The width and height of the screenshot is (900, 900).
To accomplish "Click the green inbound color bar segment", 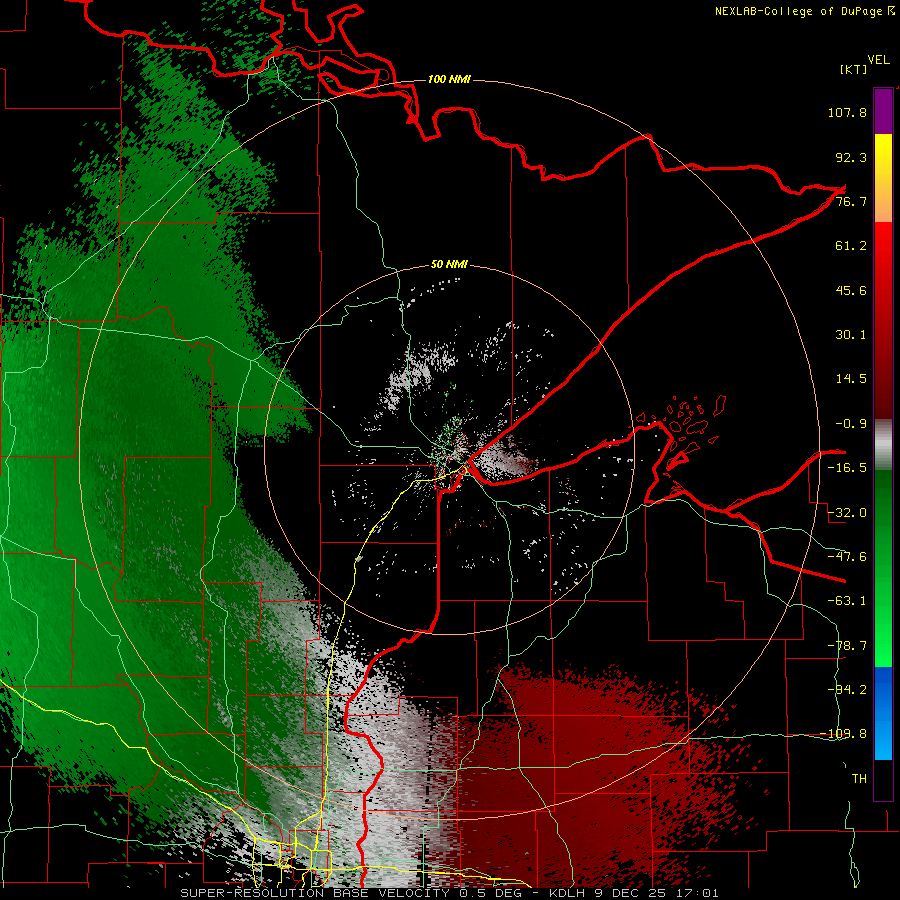I will (x=883, y=568).
